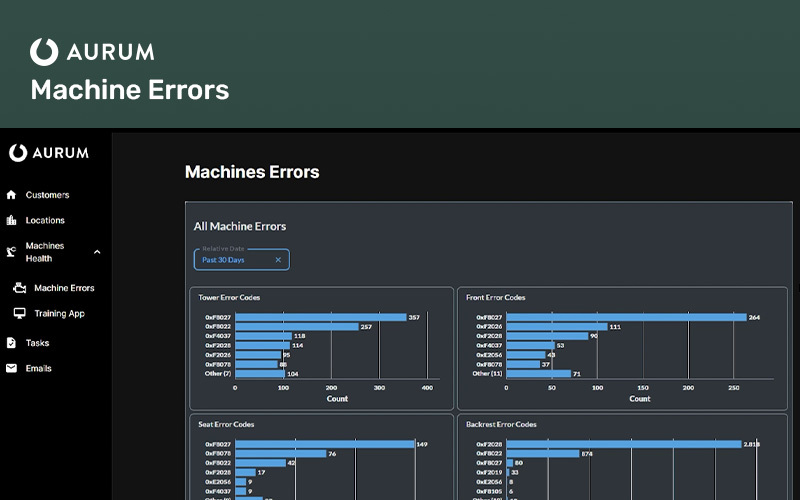Click the Machine Errors engine icon

tap(19, 288)
